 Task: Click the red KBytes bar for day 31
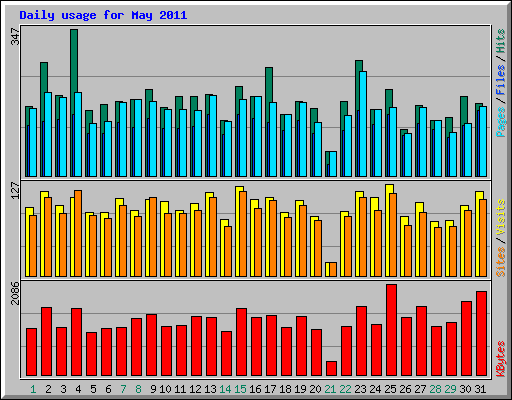point(481,334)
